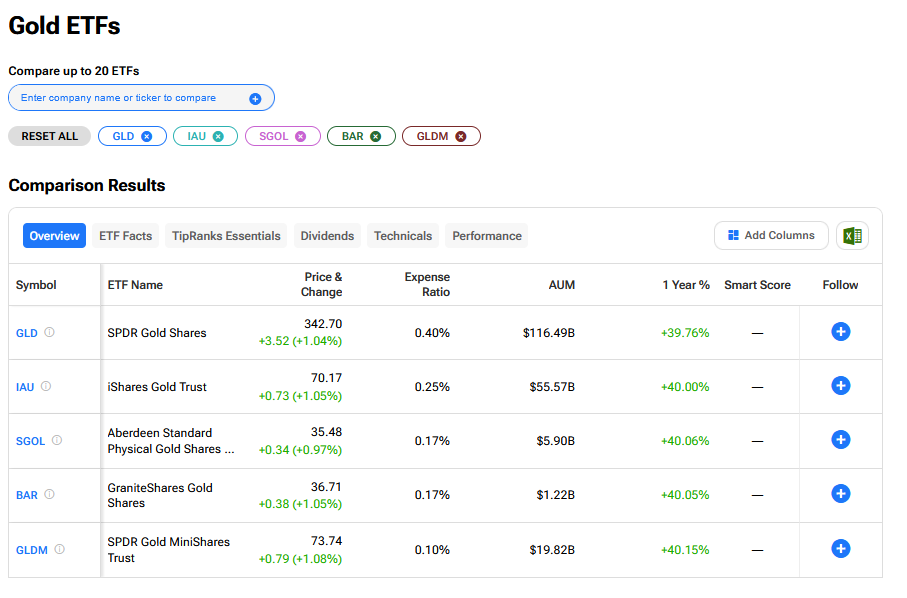Sort by Price & Change column header

pos(322,285)
